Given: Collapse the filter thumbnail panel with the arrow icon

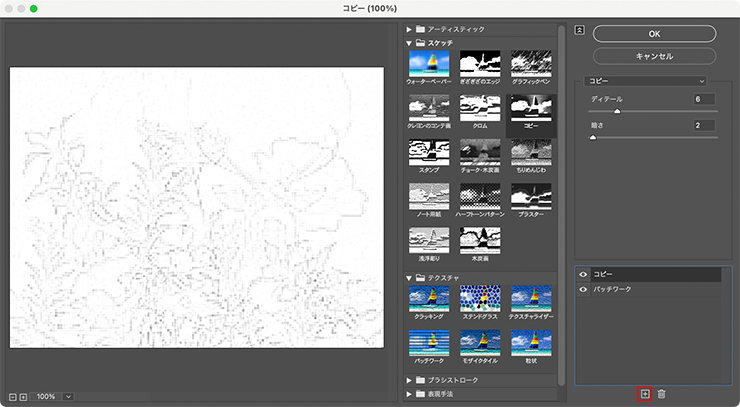Looking at the screenshot, I should tap(579, 30).
